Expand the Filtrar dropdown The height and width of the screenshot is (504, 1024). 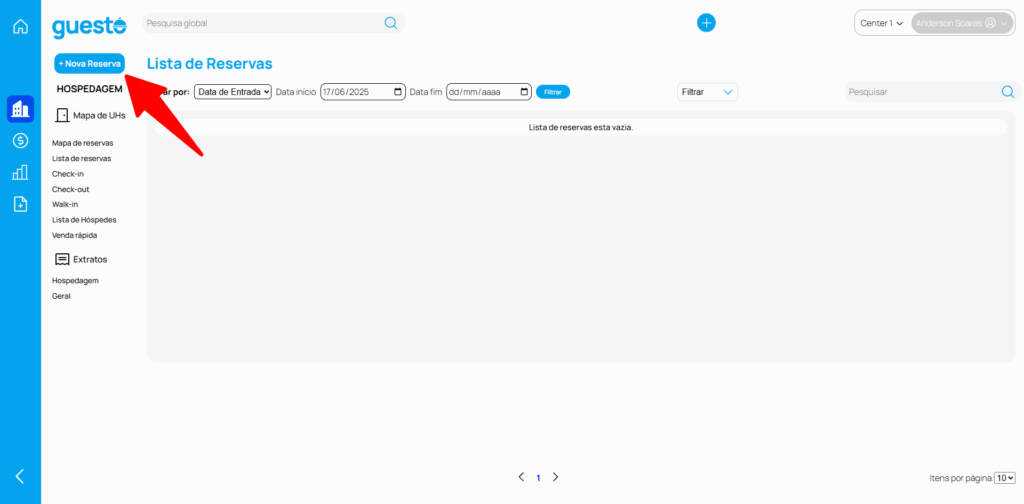click(x=707, y=92)
